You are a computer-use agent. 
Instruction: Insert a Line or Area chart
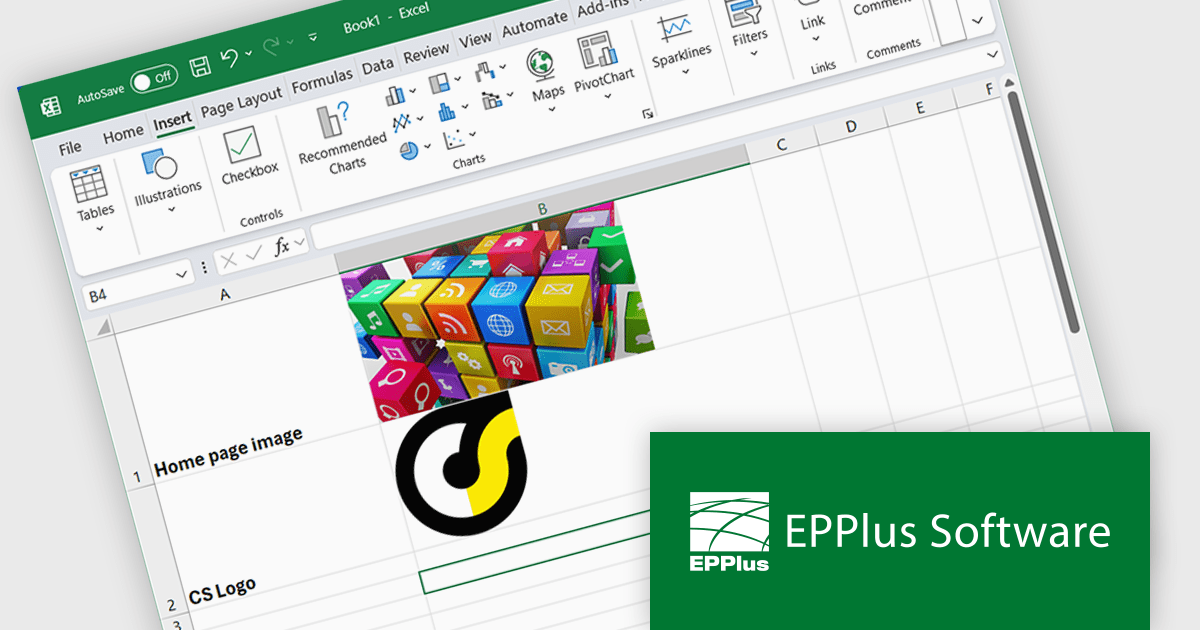(x=401, y=122)
